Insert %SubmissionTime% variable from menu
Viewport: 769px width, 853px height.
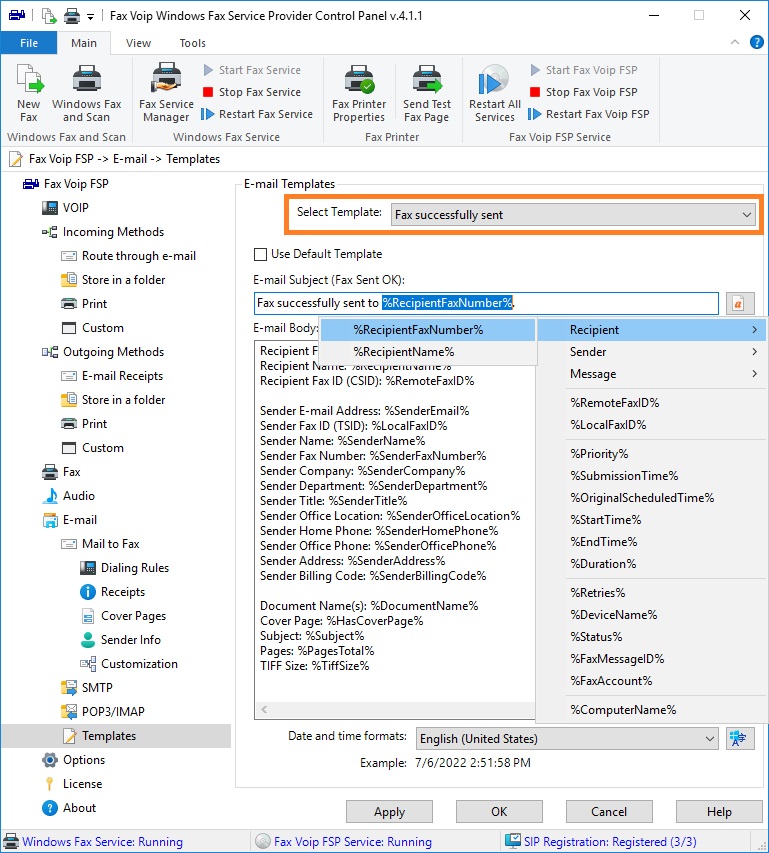(652, 476)
